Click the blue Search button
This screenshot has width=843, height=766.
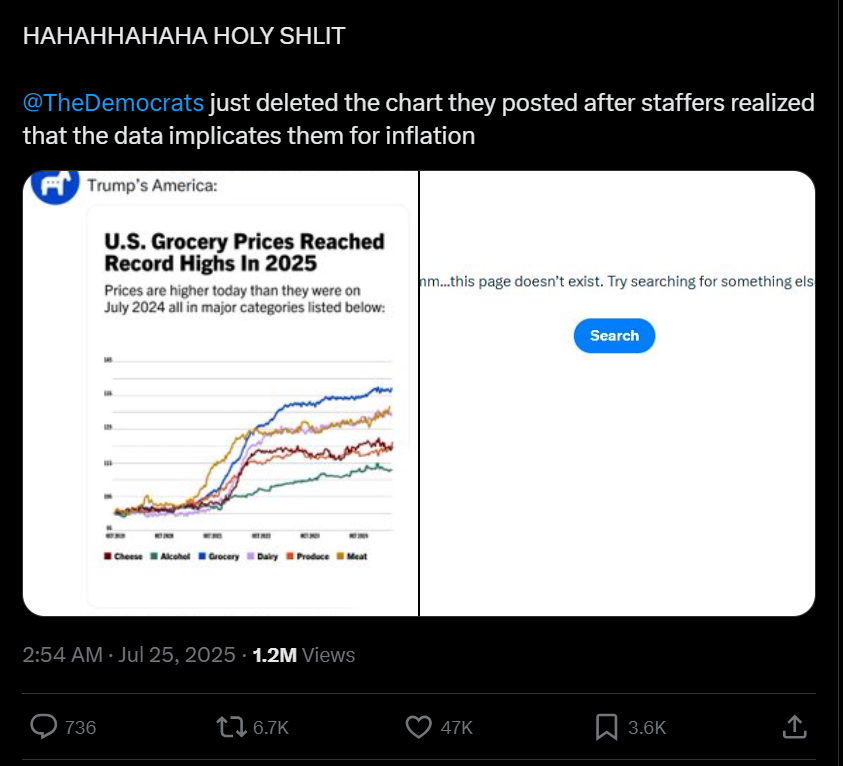point(614,335)
